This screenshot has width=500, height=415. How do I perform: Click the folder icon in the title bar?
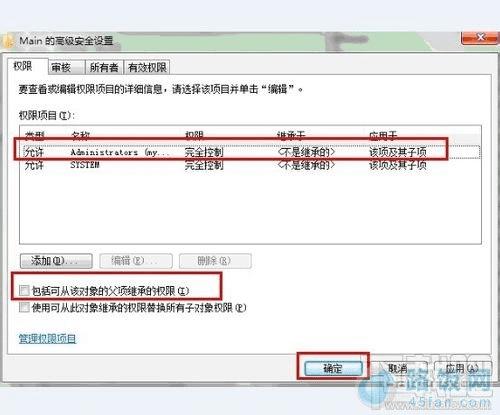click(x=7, y=42)
